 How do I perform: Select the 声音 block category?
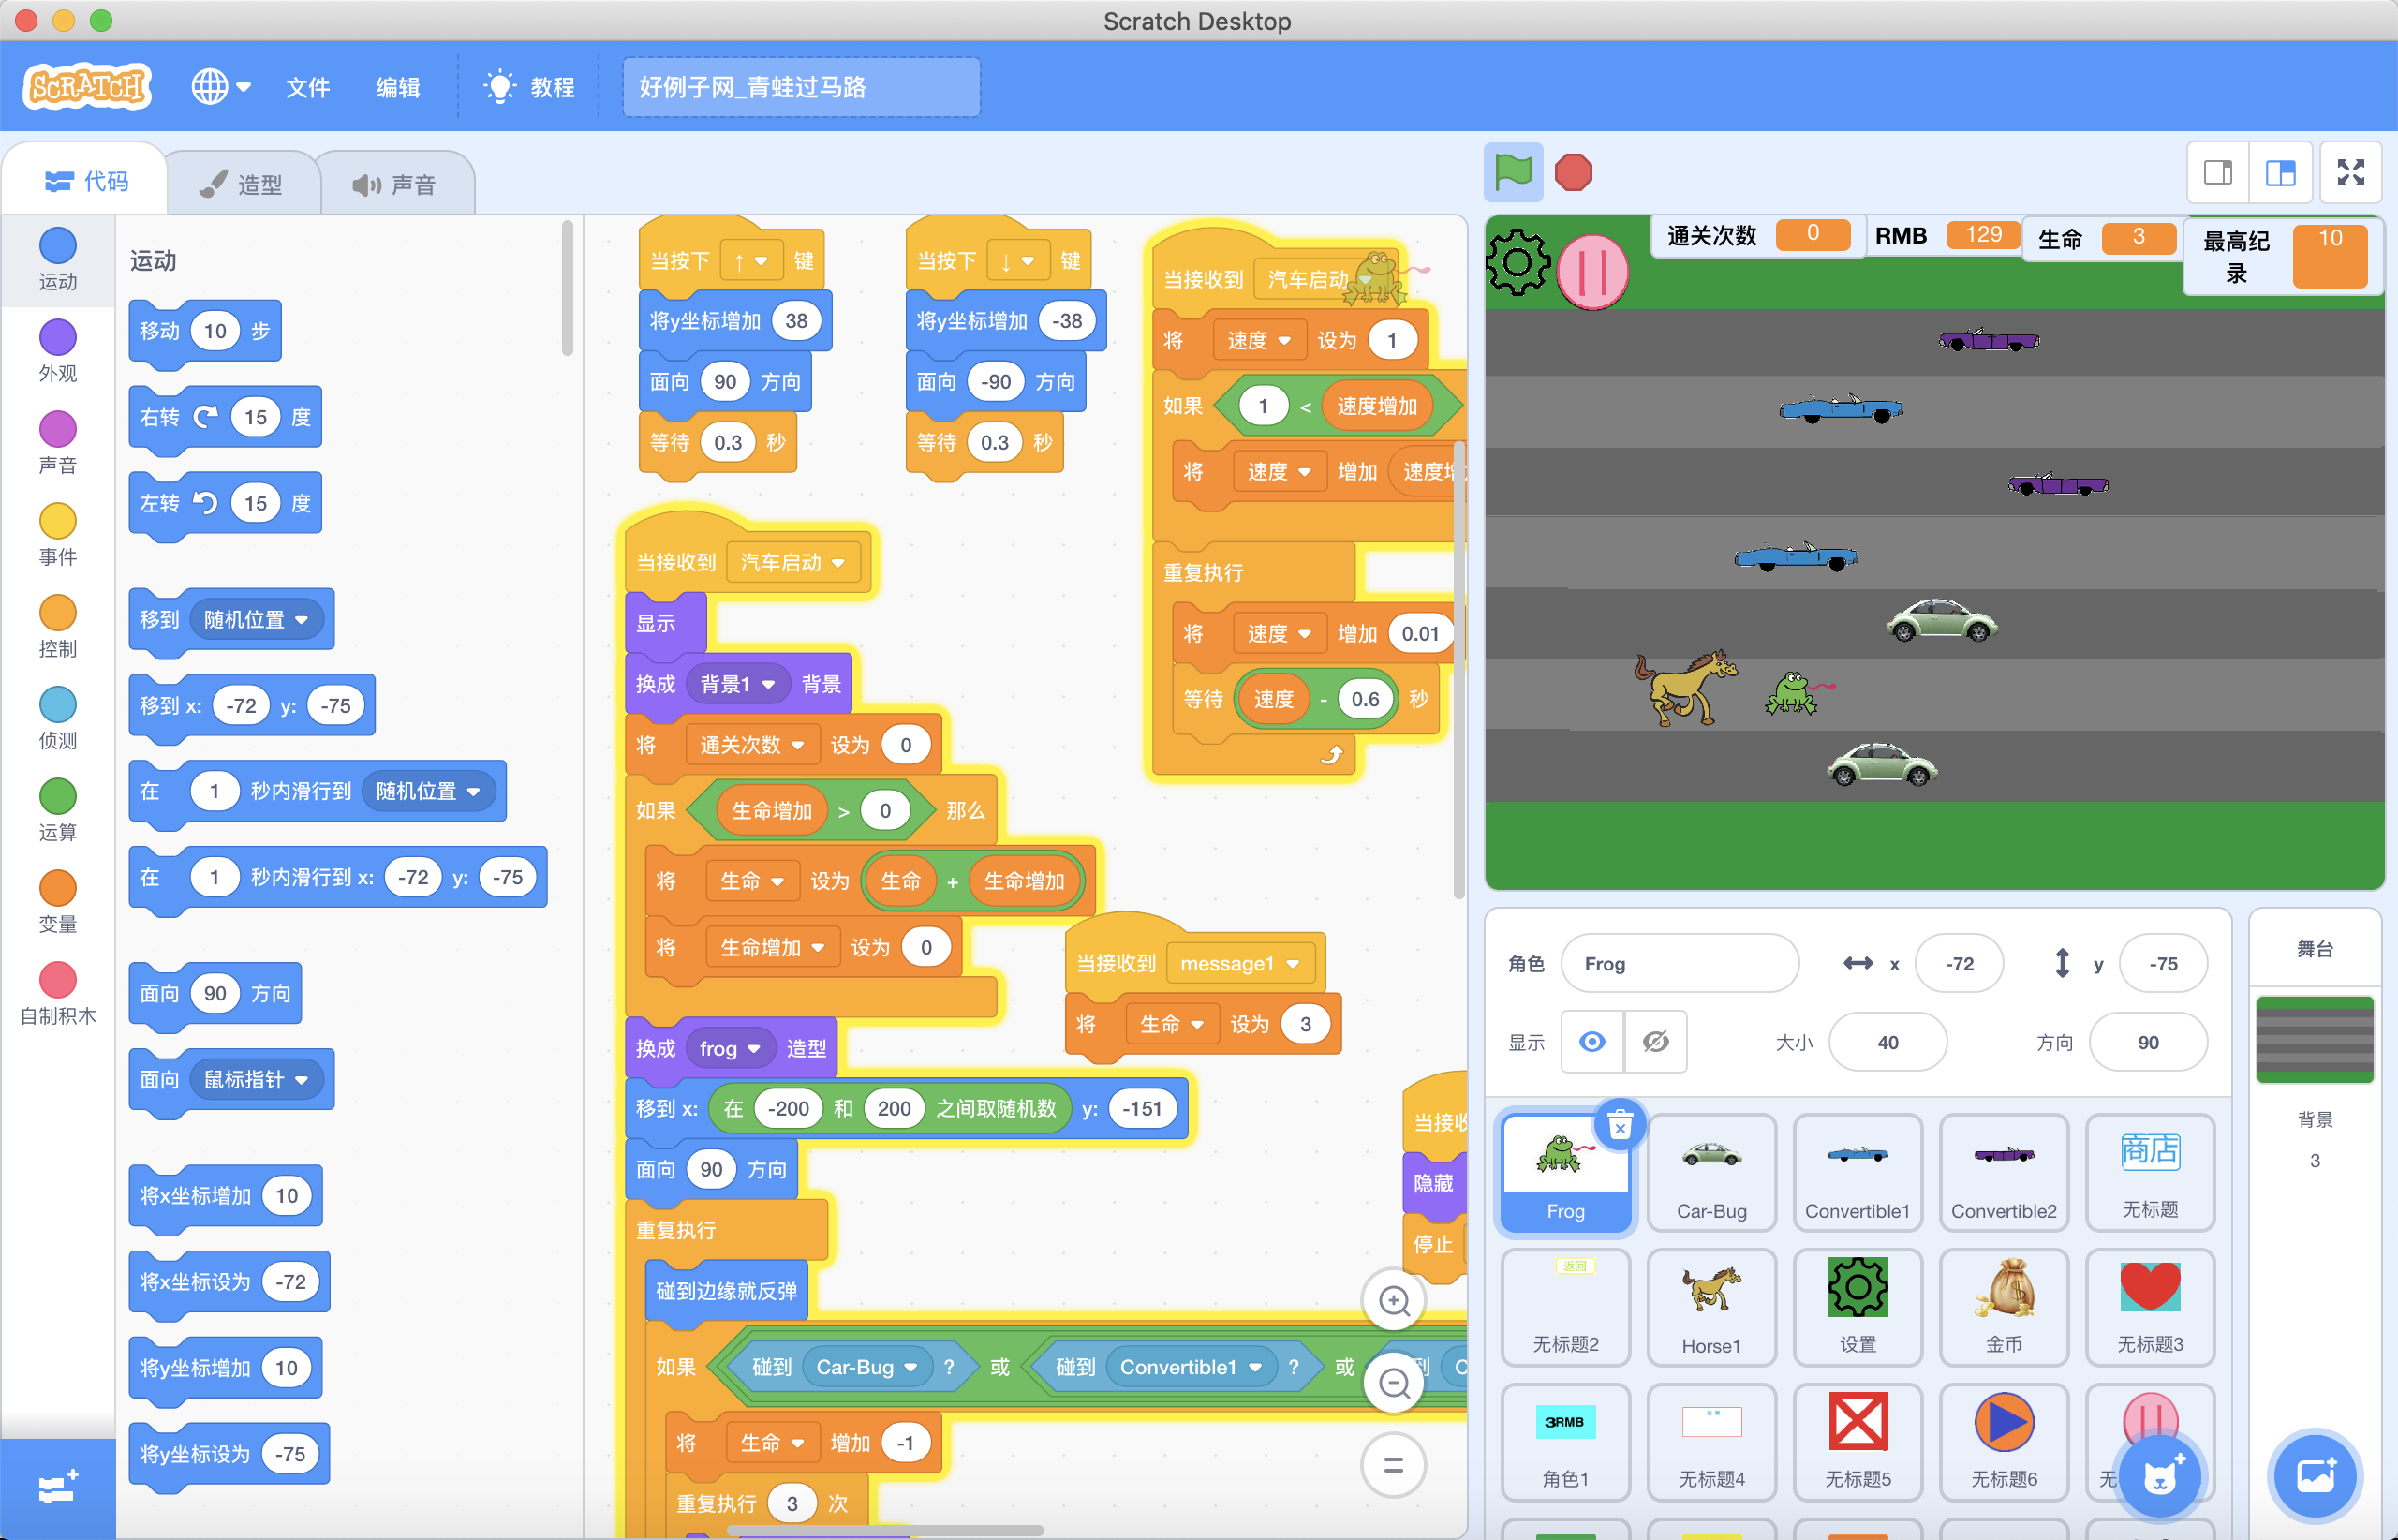click(x=57, y=444)
